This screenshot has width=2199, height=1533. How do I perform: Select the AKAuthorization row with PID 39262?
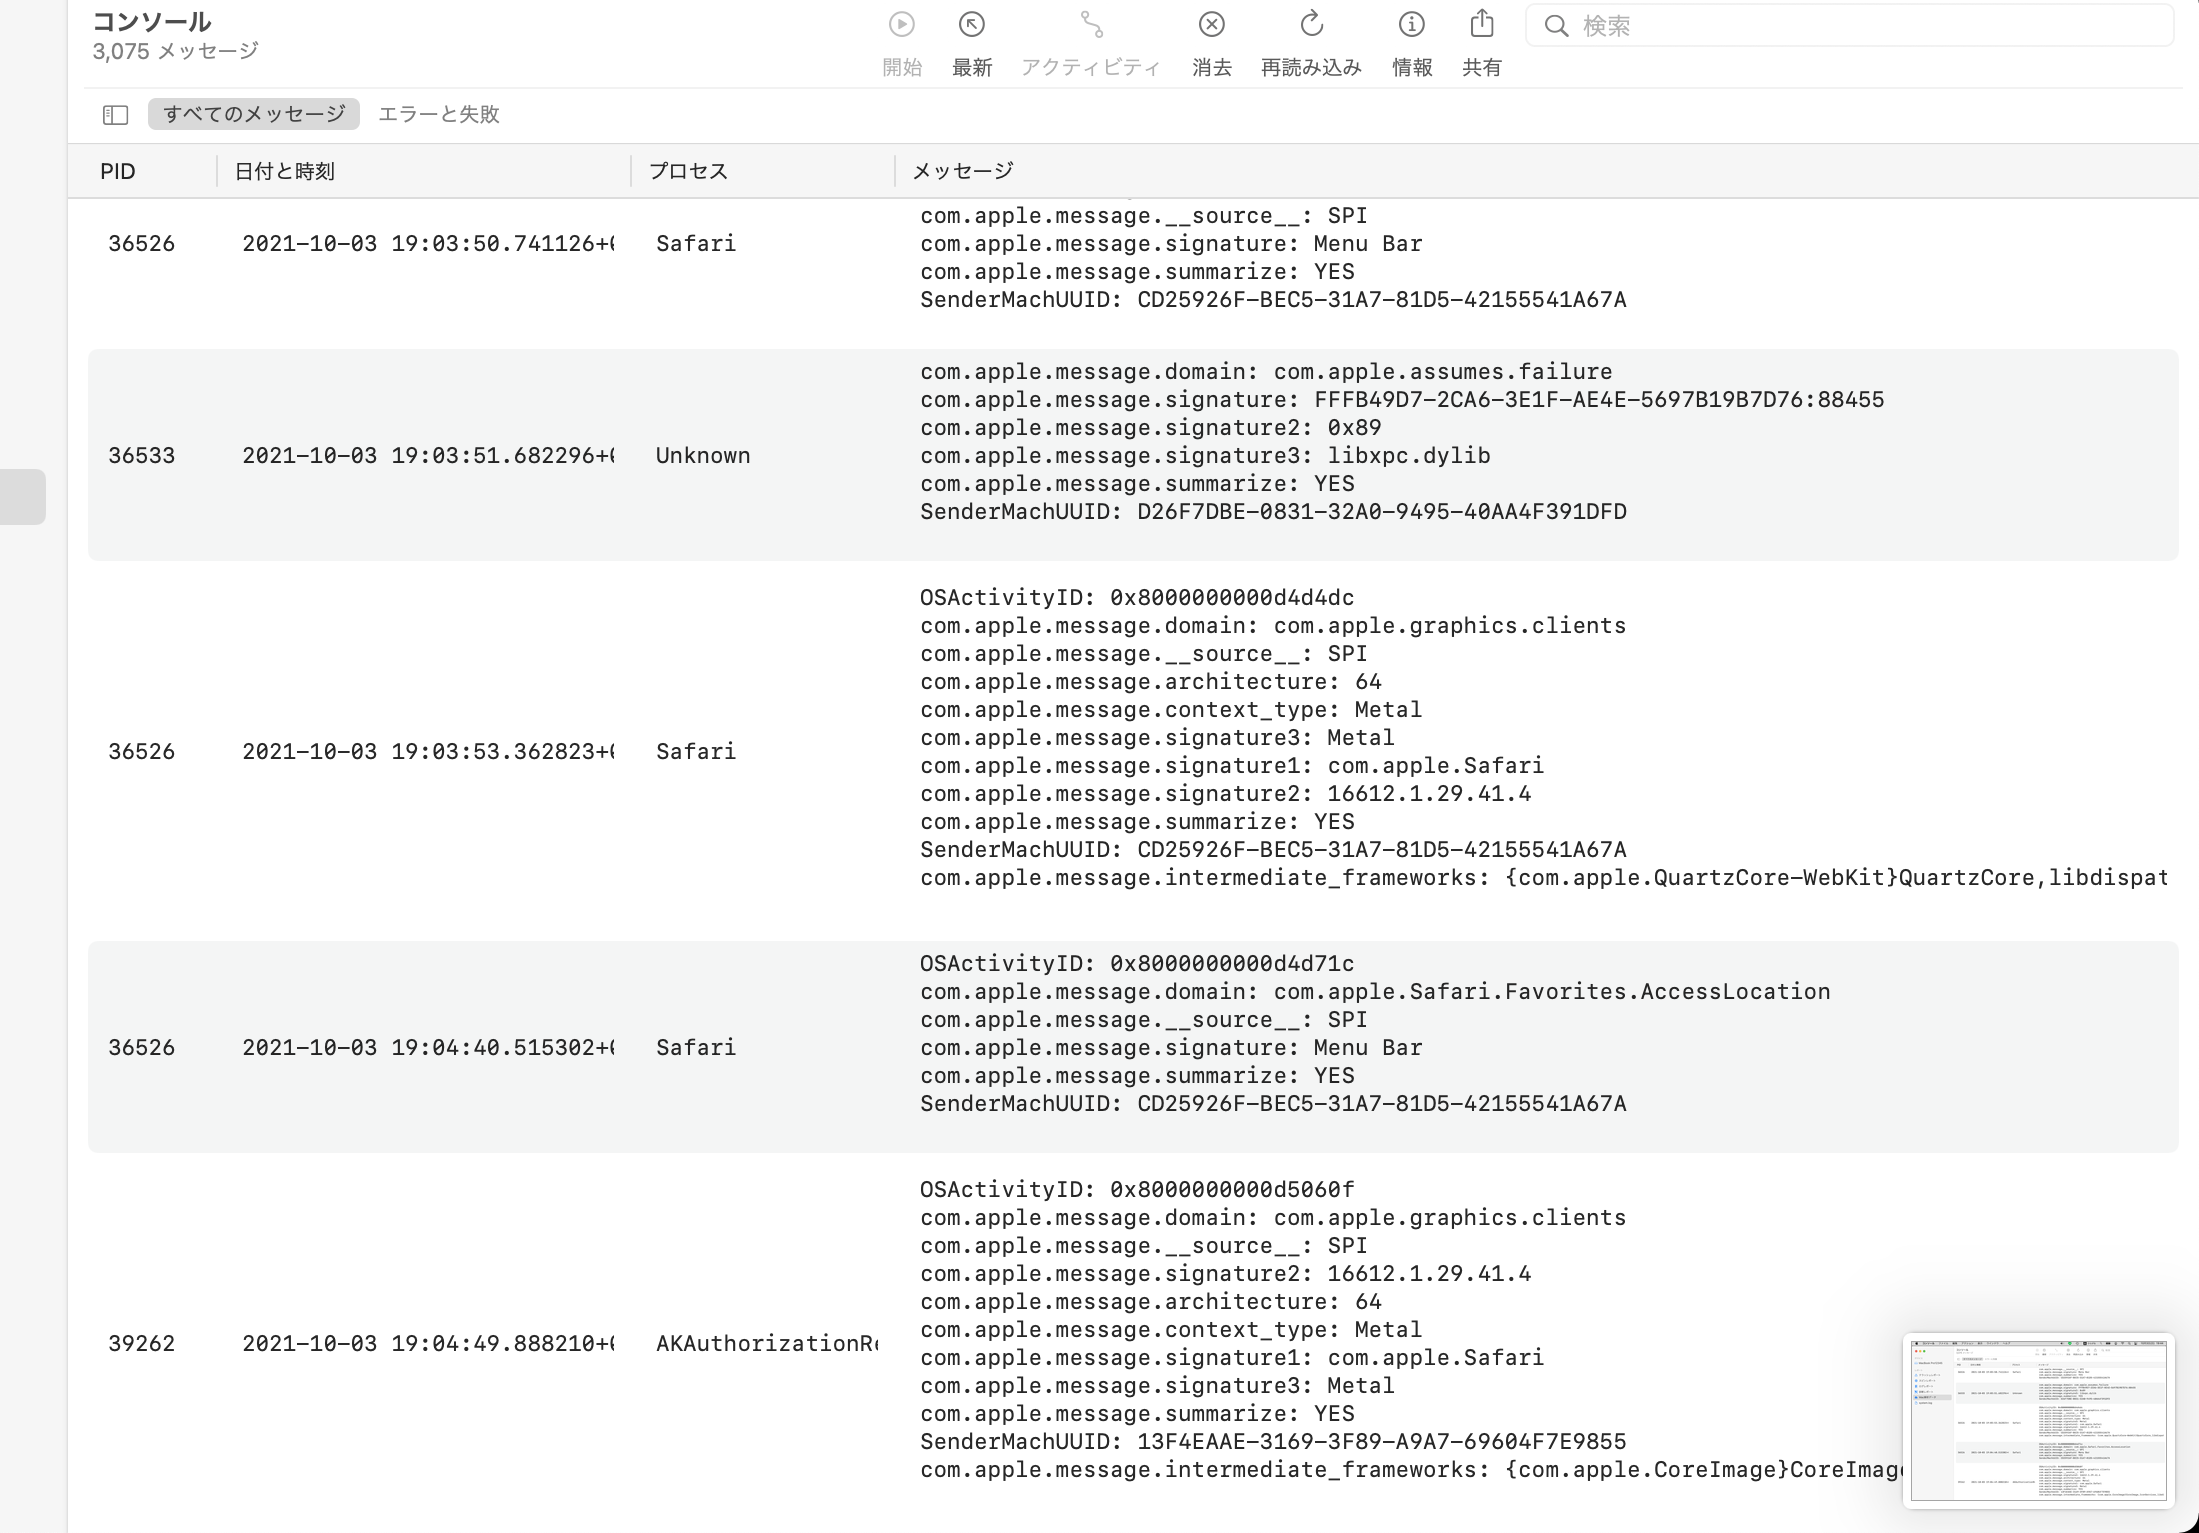[x=766, y=1343]
